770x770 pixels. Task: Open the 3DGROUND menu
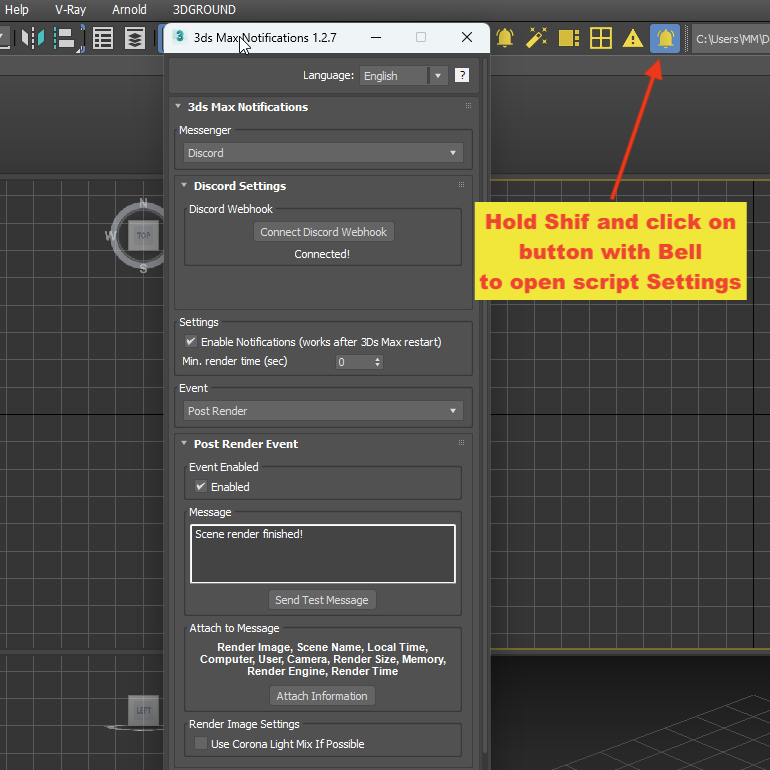pos(204,9)
